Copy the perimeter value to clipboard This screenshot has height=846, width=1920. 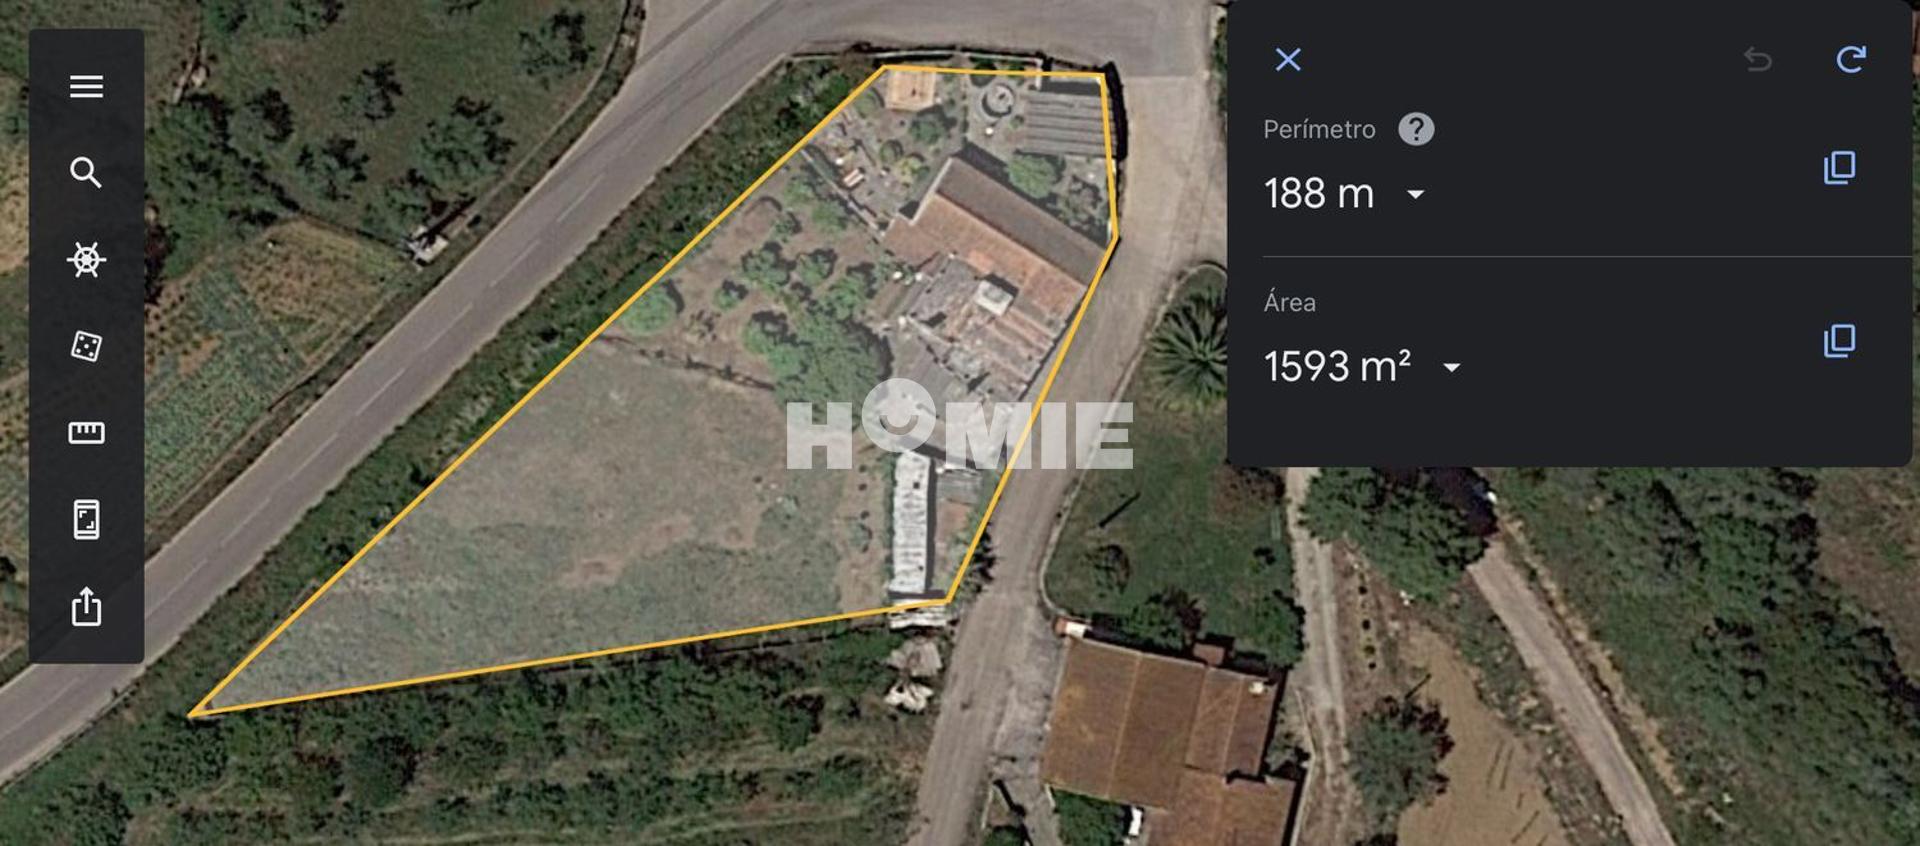[x=1839, y=167]
